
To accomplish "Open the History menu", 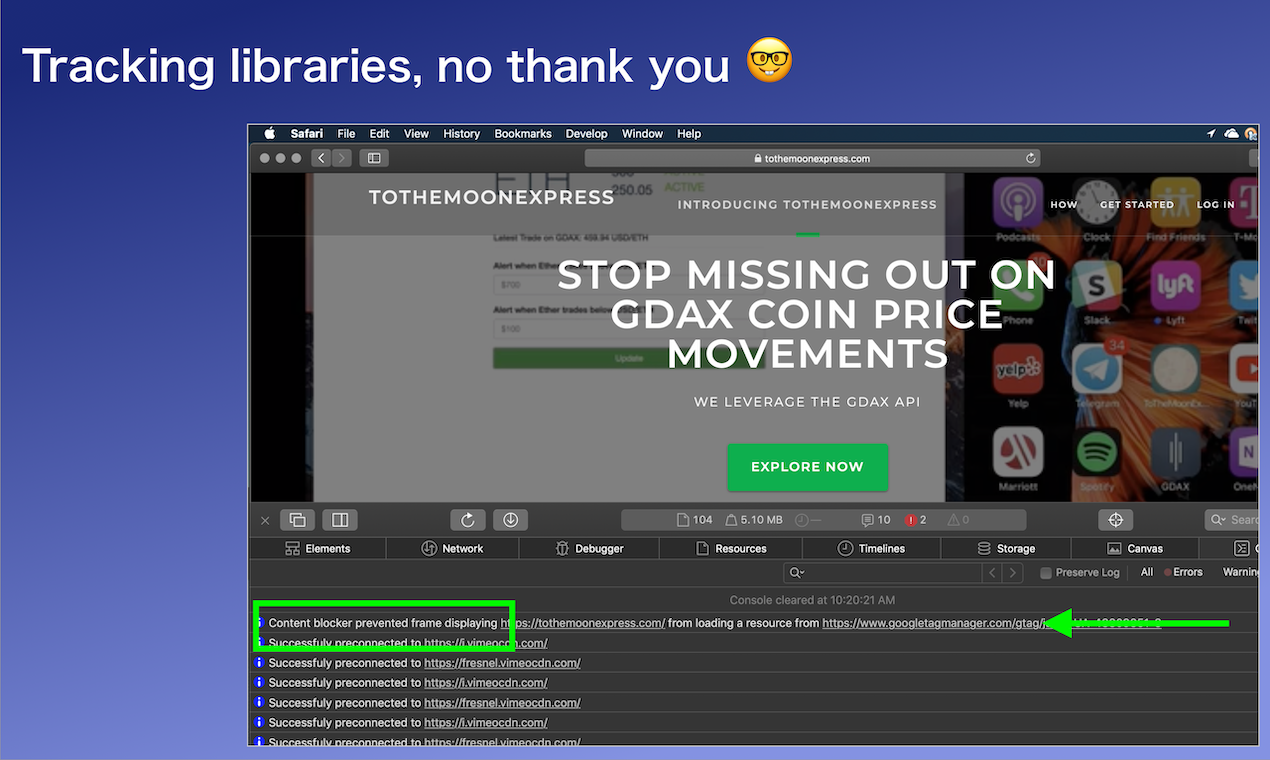I will pyautogui.click(x=461, y=134).
